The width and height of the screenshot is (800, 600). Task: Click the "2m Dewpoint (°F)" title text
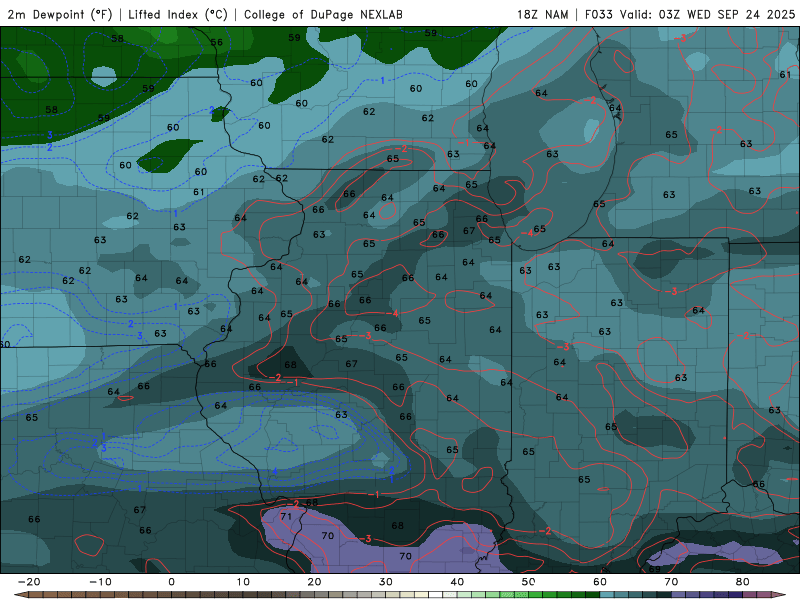coord(60,14)
